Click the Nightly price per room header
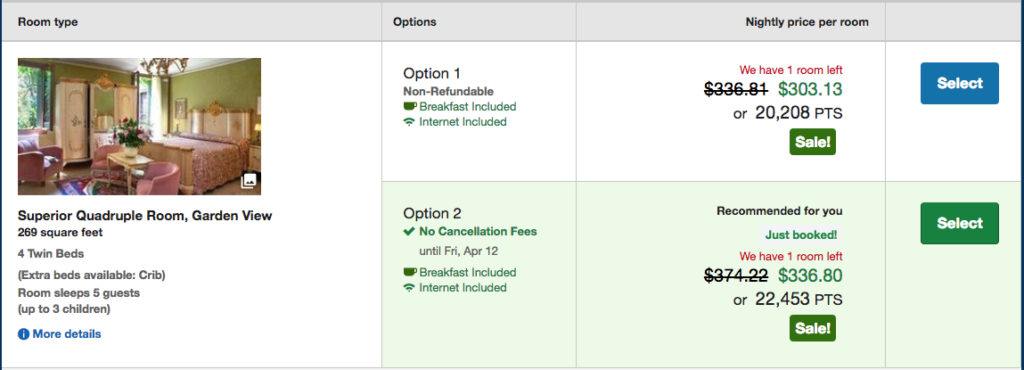The height and width of the screenshot is (370, 1024). click(807, 22)
